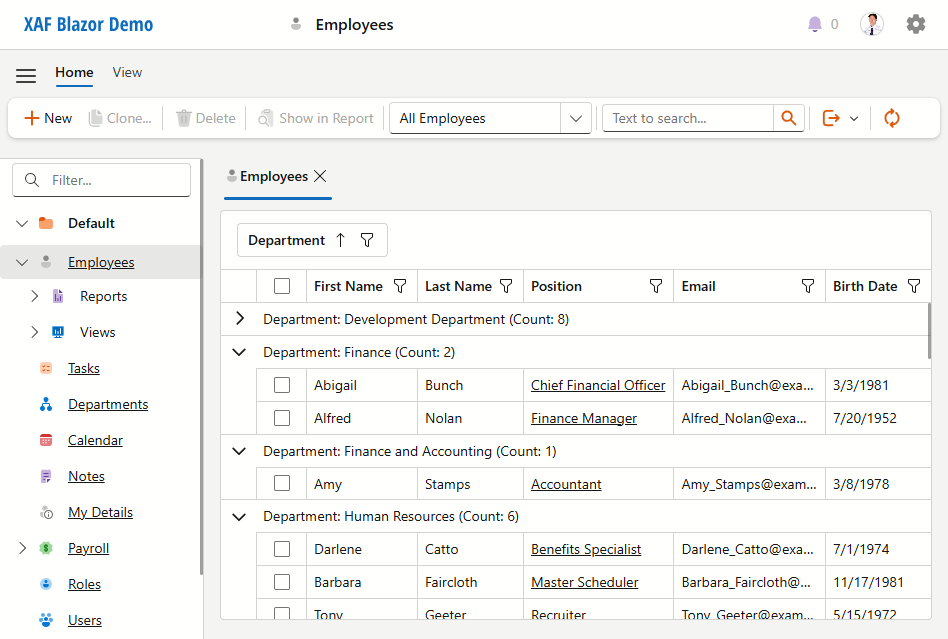Select Abigail_Bunch email cell
This screenshot has height=639, width=948.
coord(748,385)
